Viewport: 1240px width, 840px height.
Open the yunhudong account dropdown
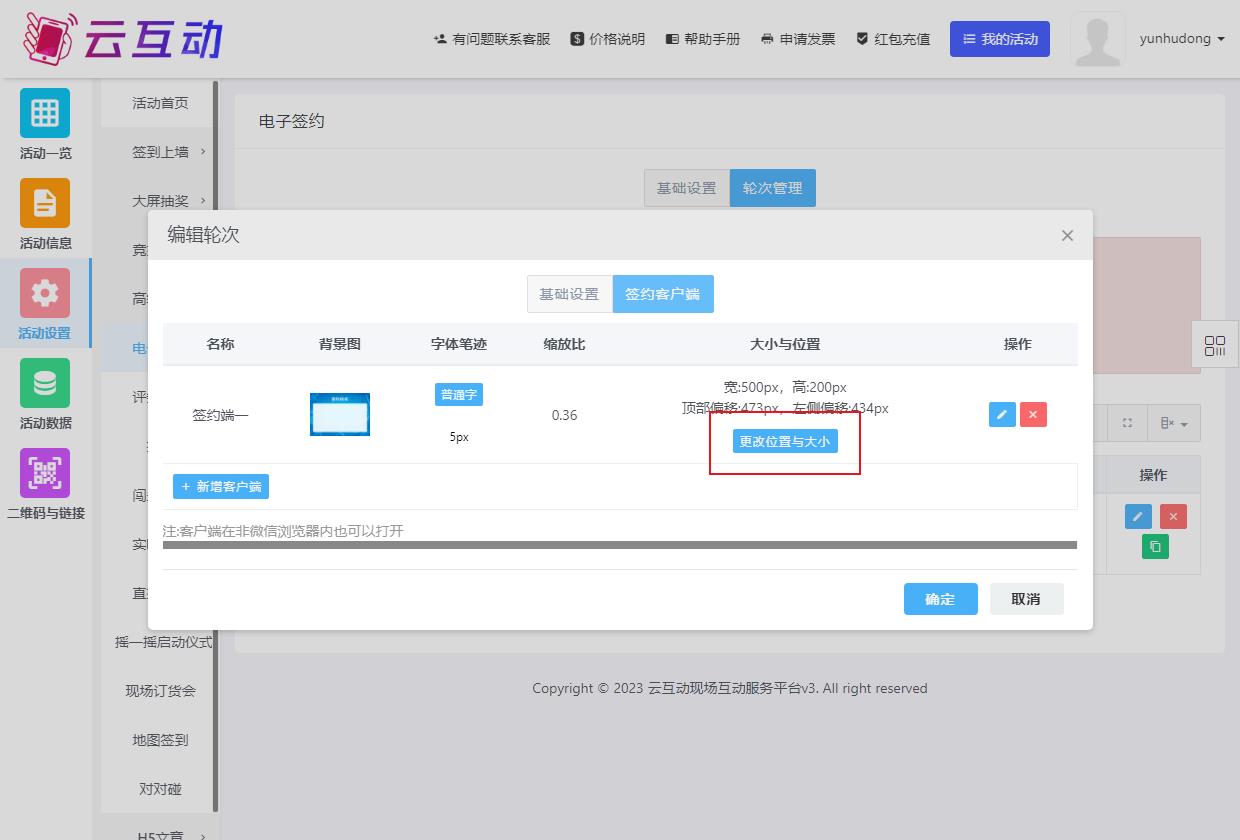1182,39
